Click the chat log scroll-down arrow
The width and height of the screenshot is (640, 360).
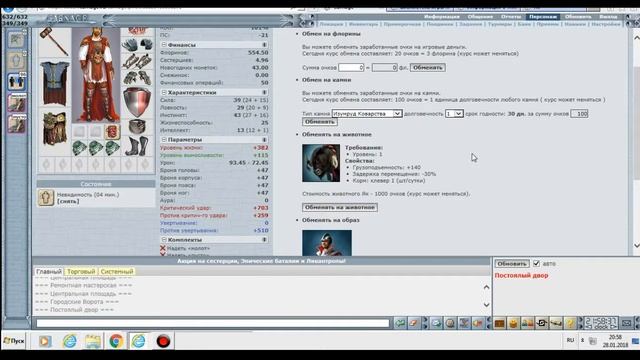(x=486, y=304)
